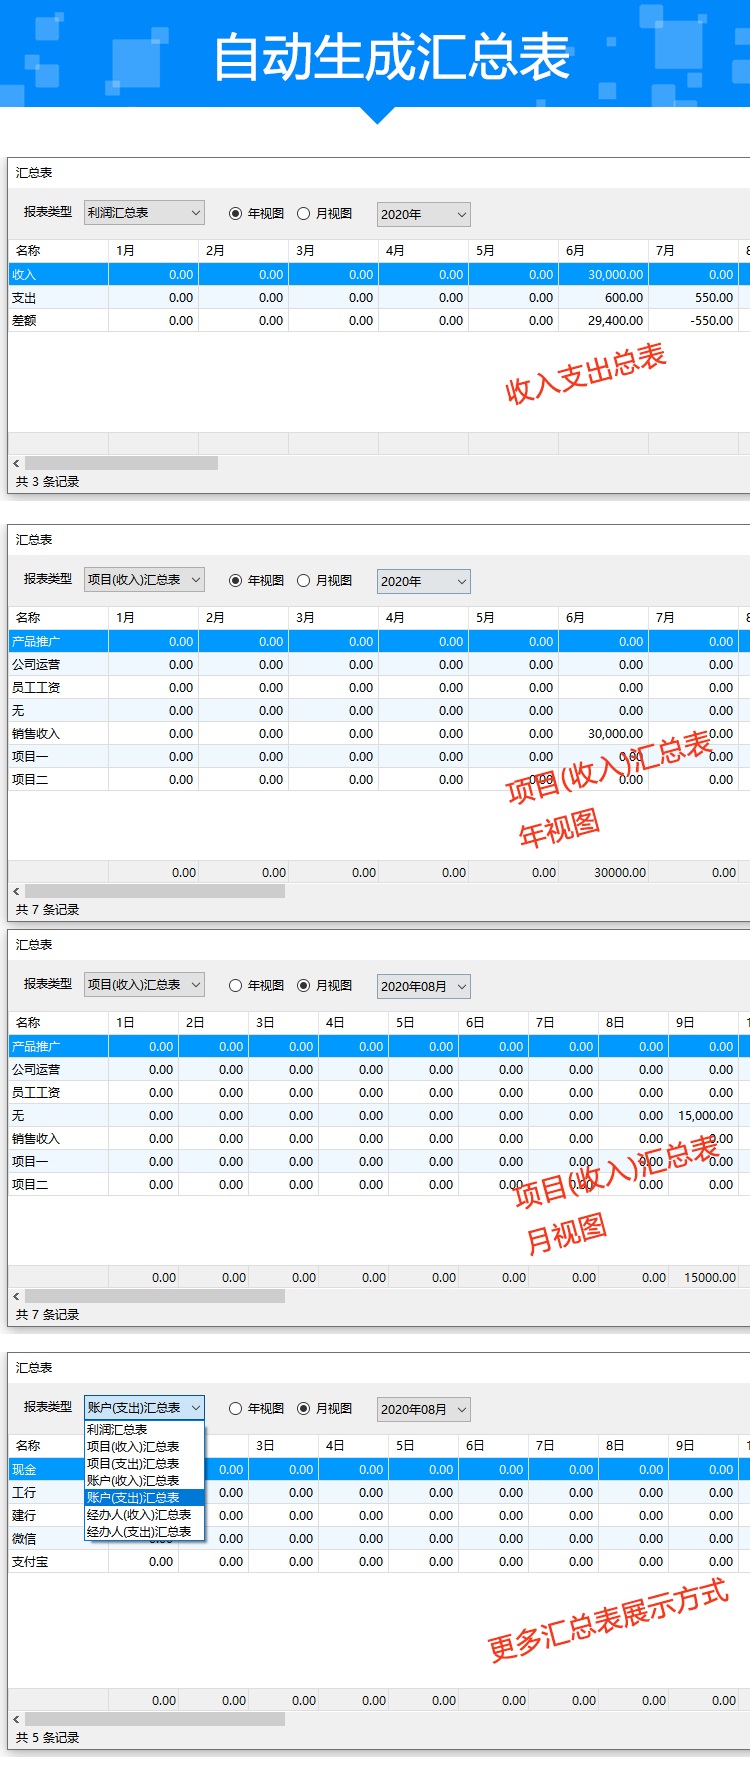Click the 600.00 June expense cell
750x1784 pixels.
pos(603,297)
